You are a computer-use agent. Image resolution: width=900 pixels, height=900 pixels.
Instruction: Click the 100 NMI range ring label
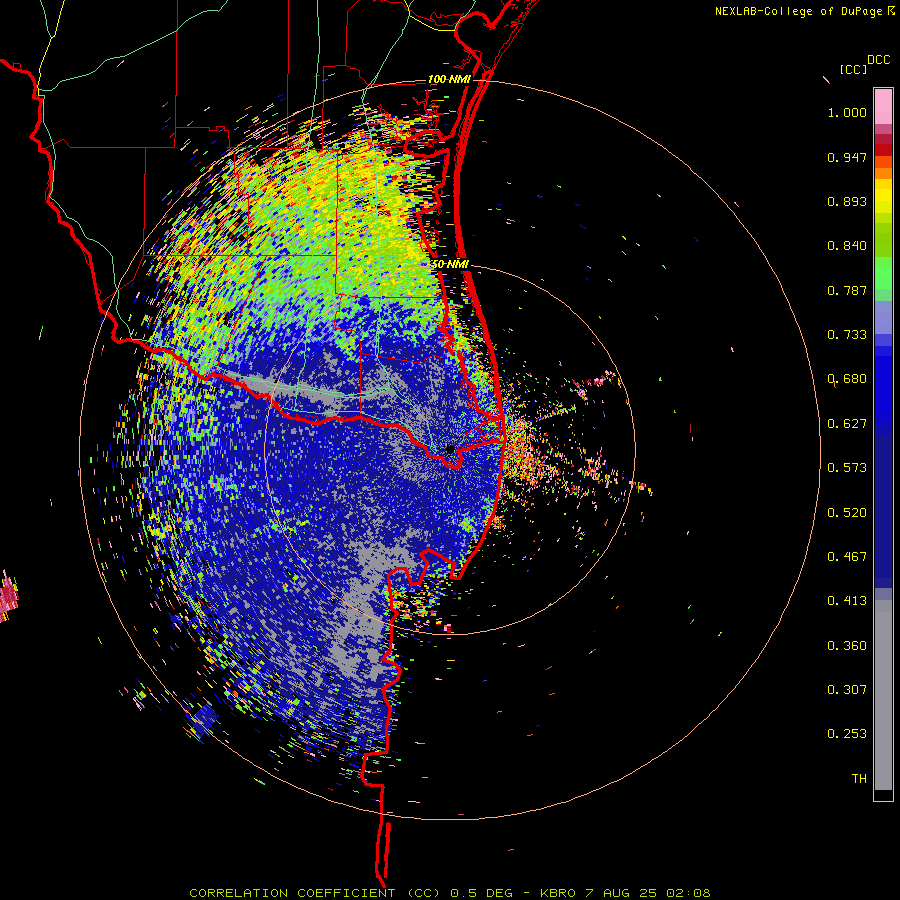pos(449,79)
